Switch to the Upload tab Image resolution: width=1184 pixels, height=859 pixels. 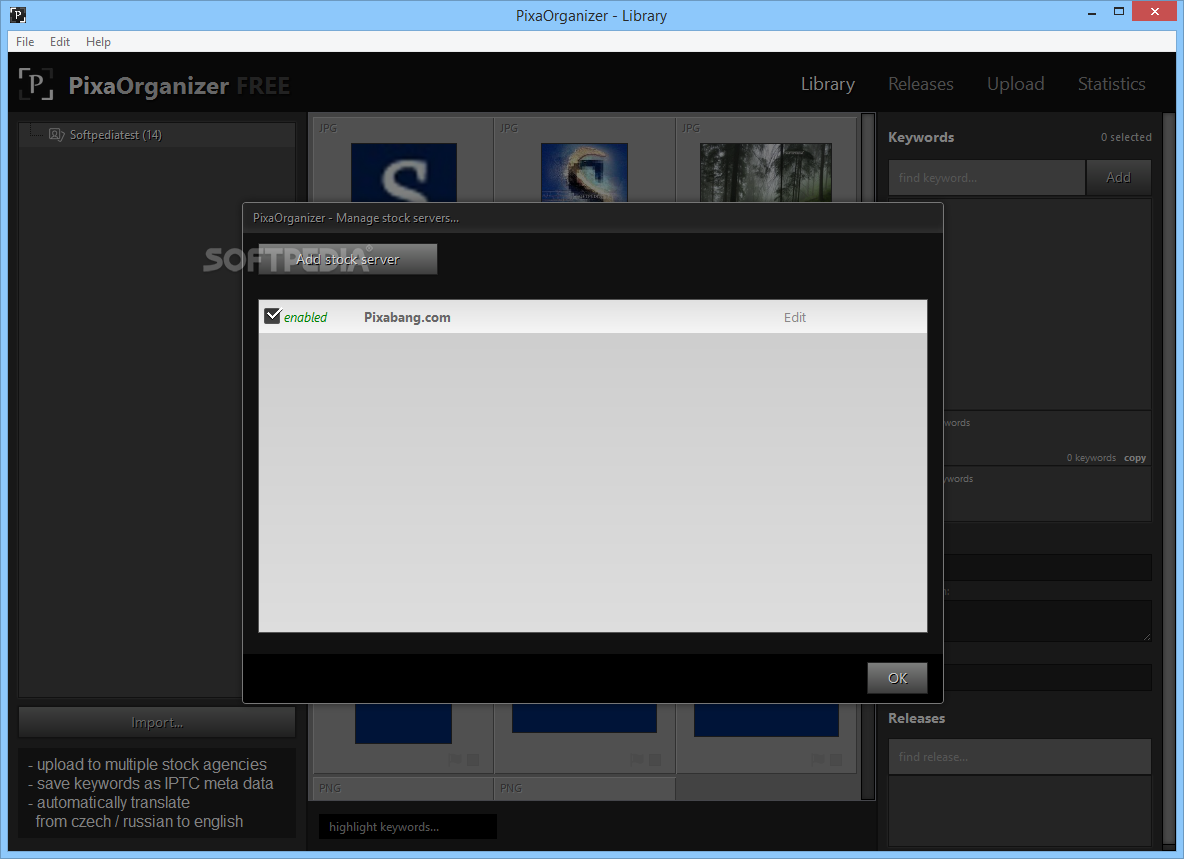(1016, 84)
